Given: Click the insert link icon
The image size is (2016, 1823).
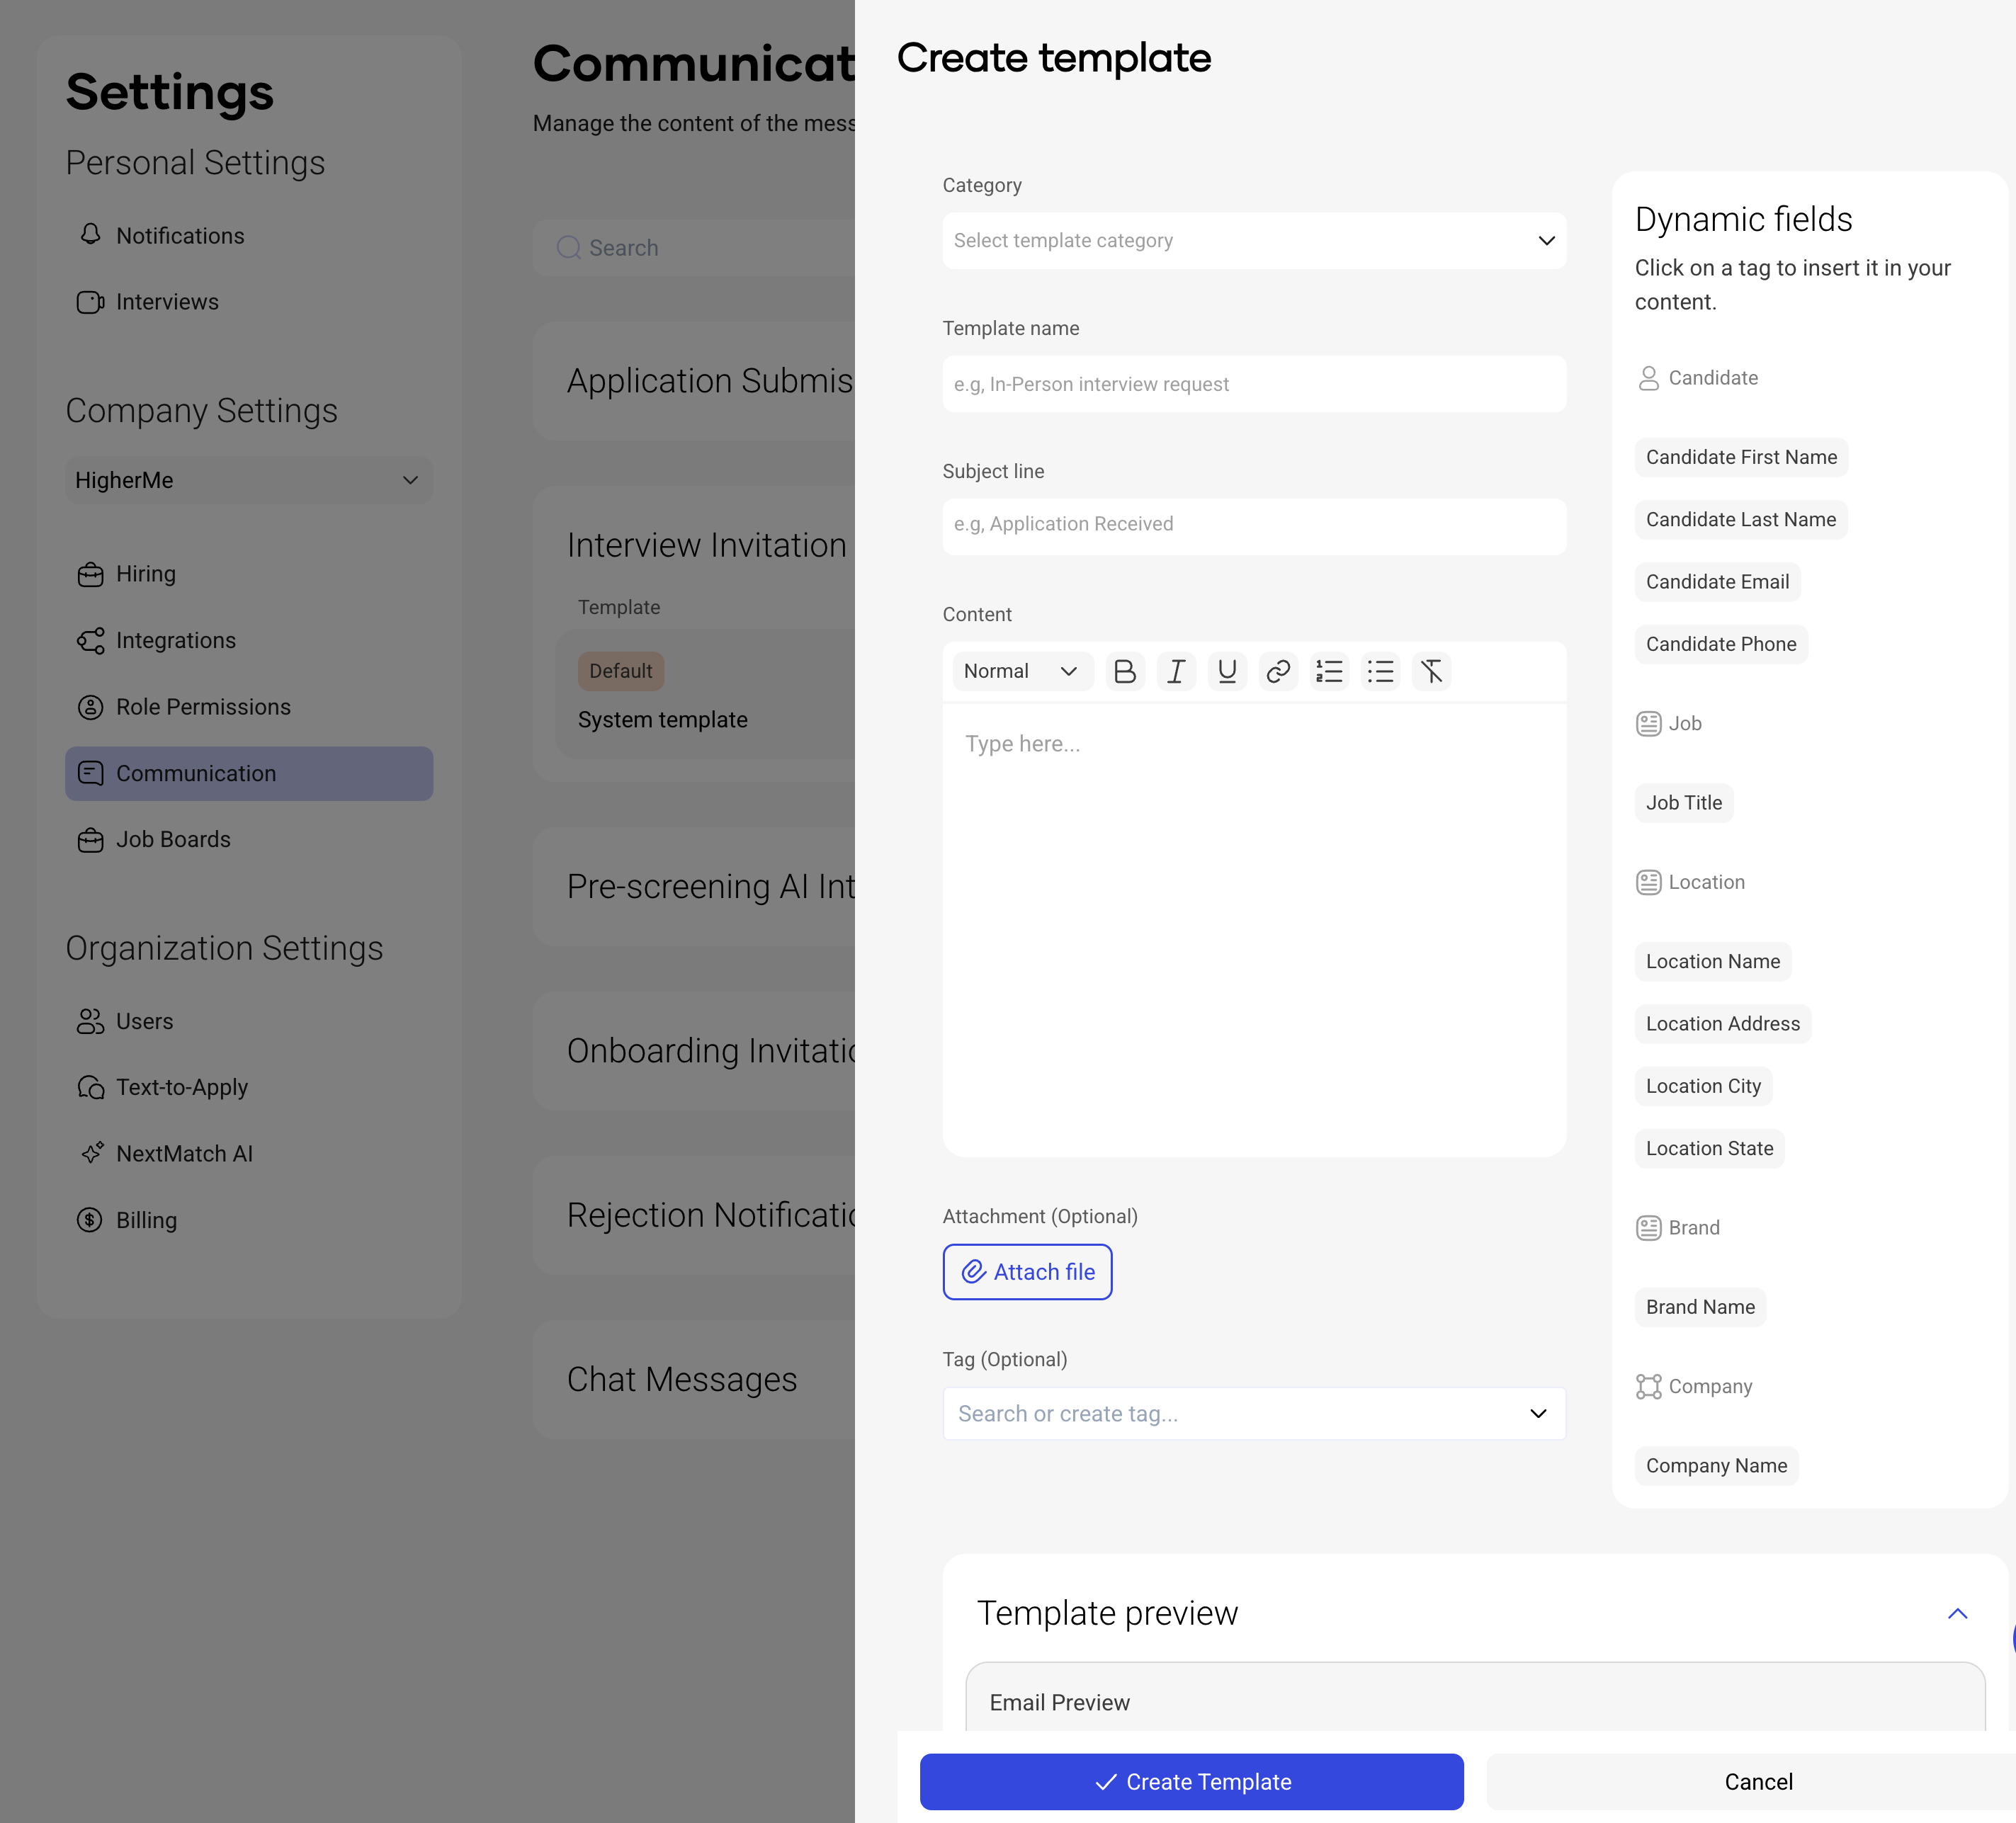Looking at the screenshot, I should (1278, 671).
